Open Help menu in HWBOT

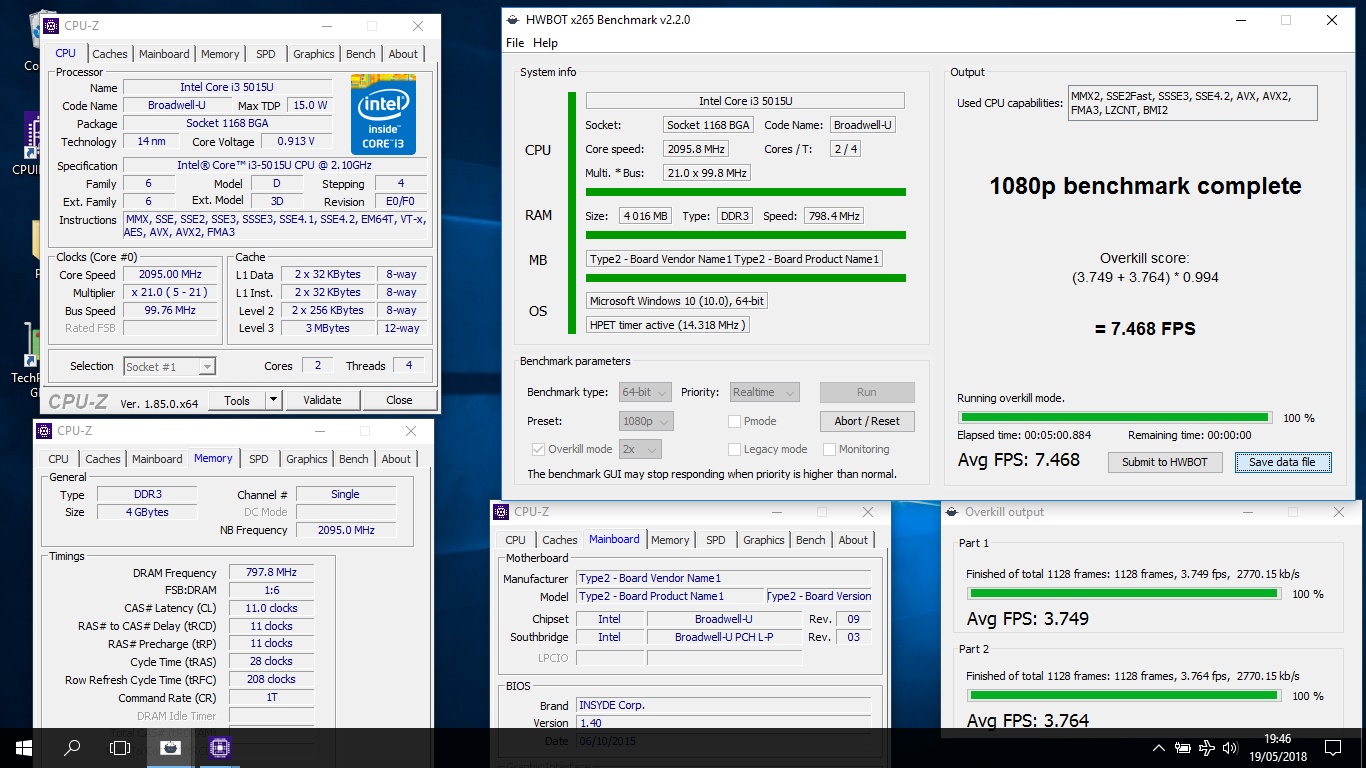(545, 43)
